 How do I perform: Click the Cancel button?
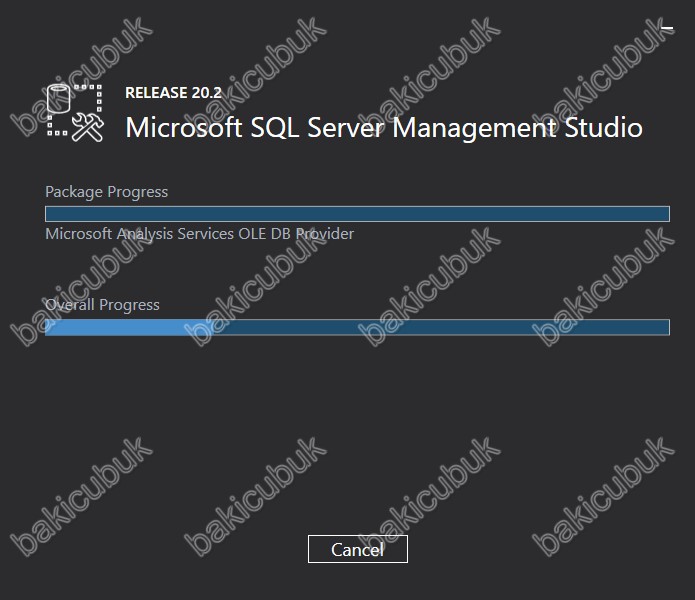click(x=358, y=549)
